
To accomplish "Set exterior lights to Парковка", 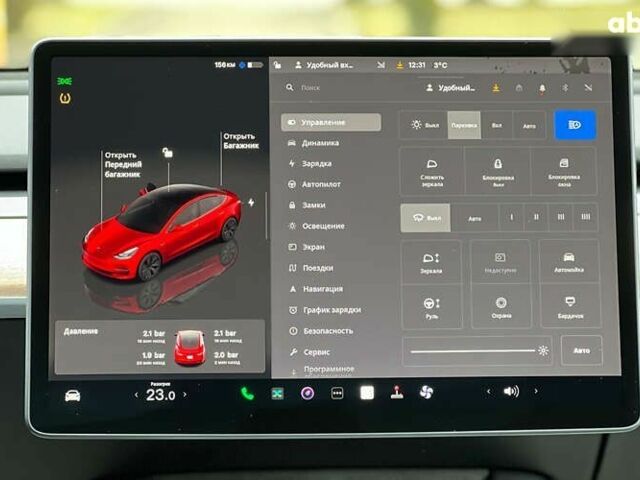I will (x=464, y=125).
